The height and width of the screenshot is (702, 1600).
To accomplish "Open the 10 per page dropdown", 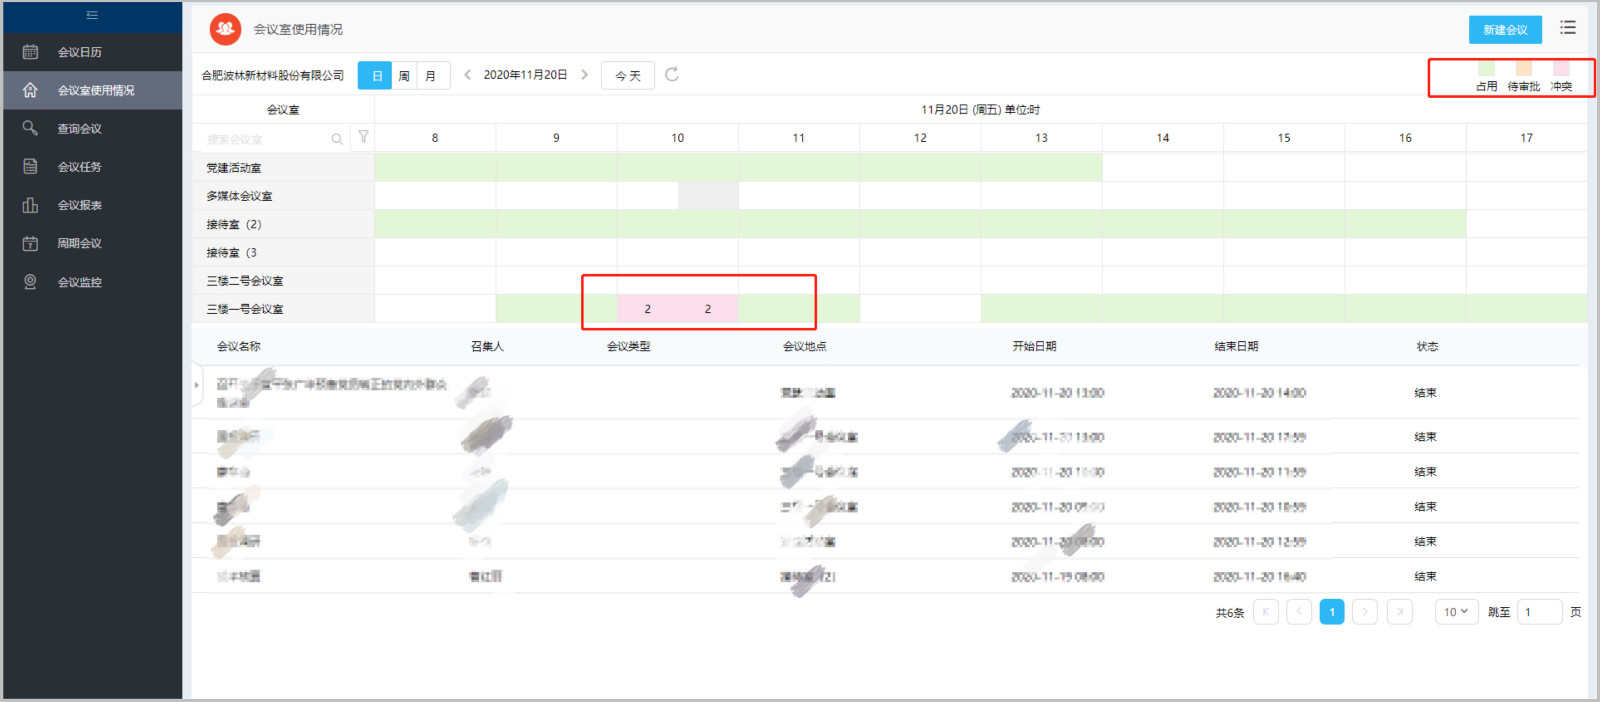I will [1456, 612].
